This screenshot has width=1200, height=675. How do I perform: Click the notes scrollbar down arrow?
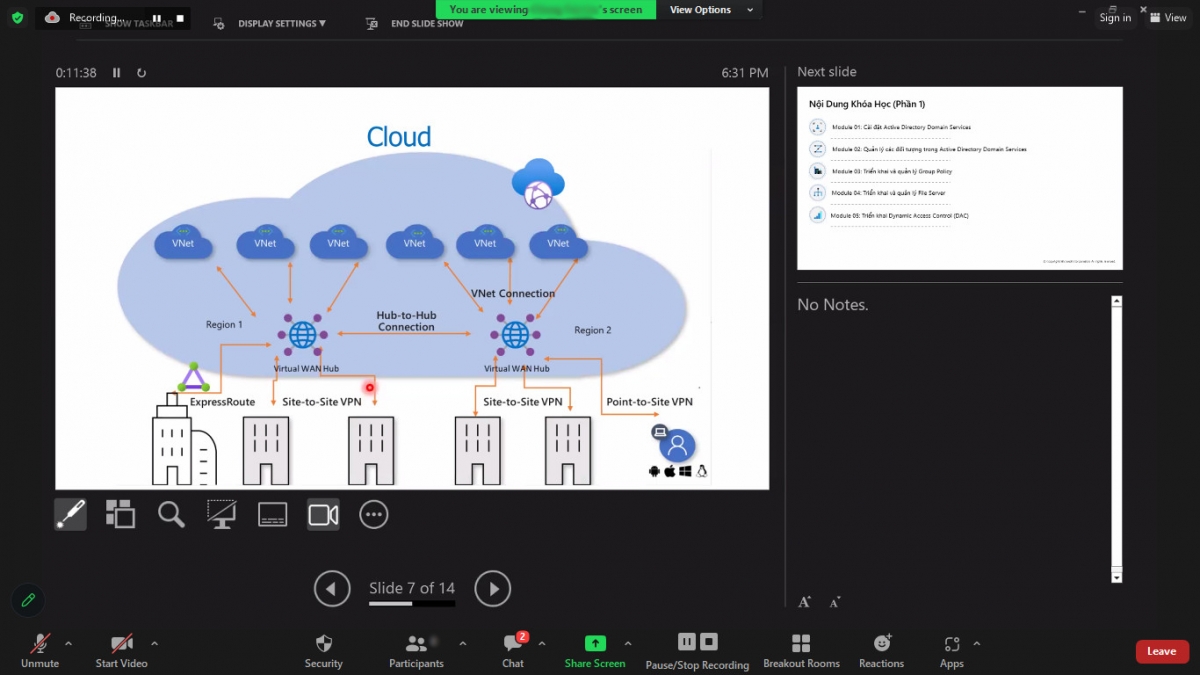1117,577
